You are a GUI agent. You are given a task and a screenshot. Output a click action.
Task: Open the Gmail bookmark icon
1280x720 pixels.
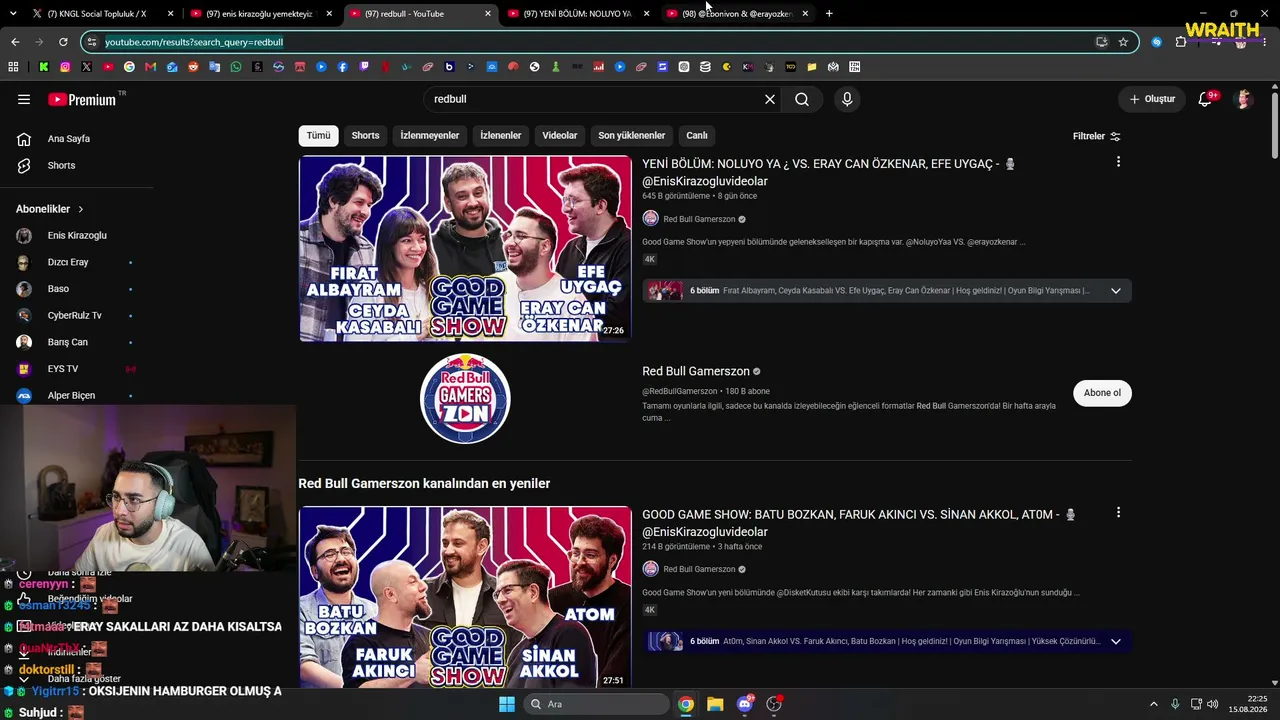(151, 67)
